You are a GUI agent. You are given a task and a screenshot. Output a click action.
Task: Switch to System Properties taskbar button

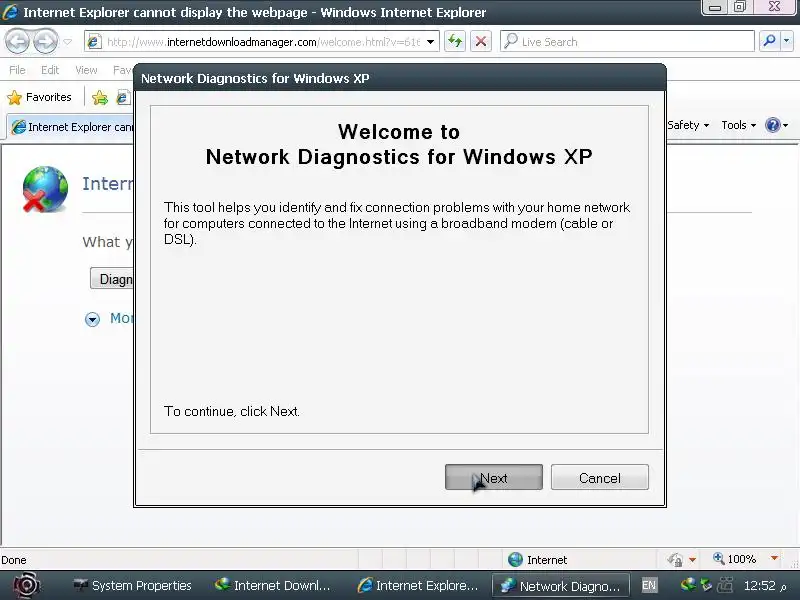(132, 586)
